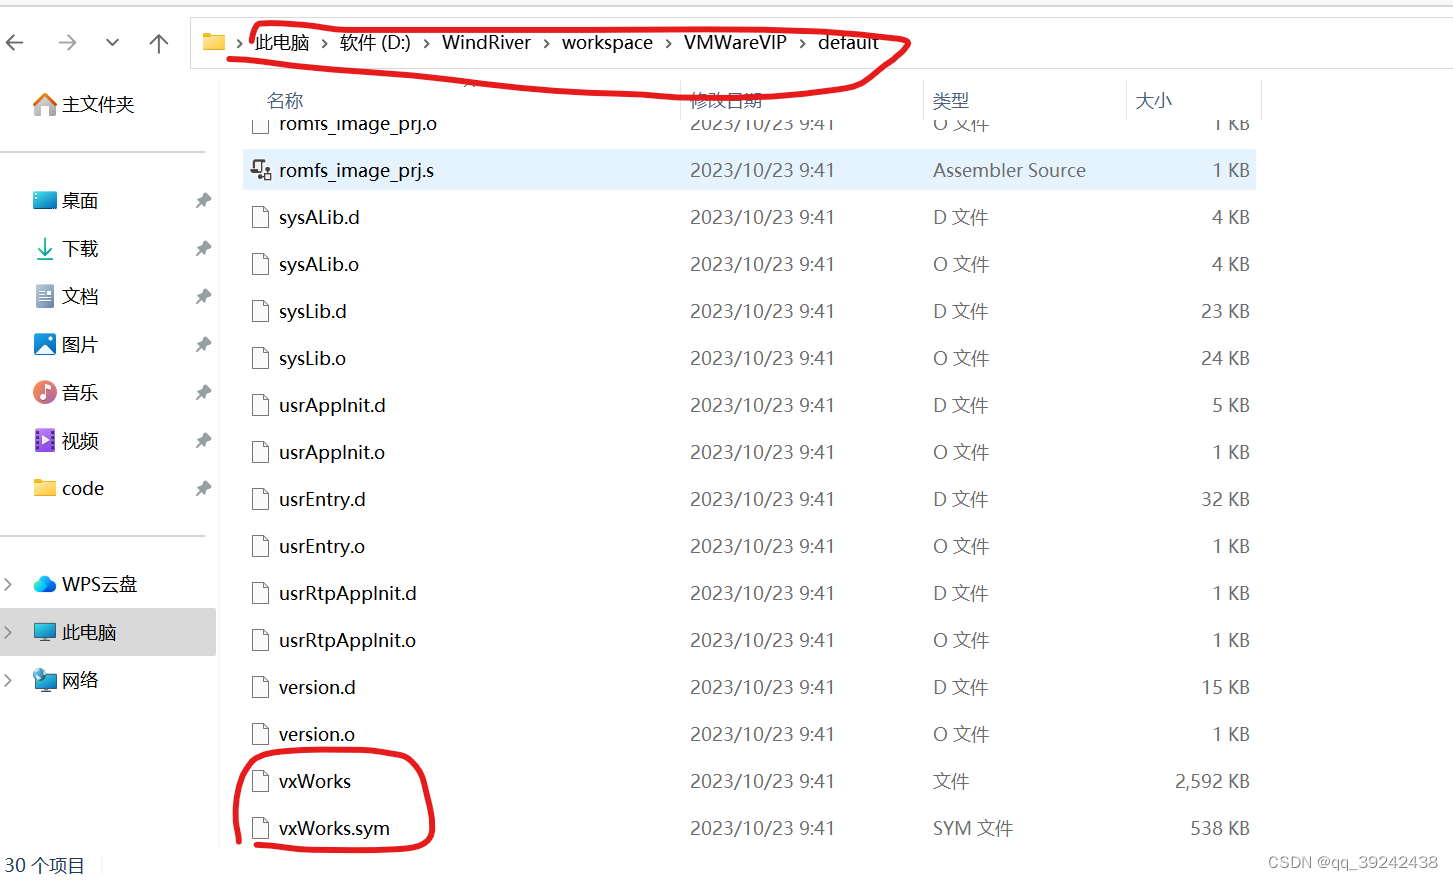Open the 桌面 sidebar item
1453x880 pixels.
pos(78,200)
